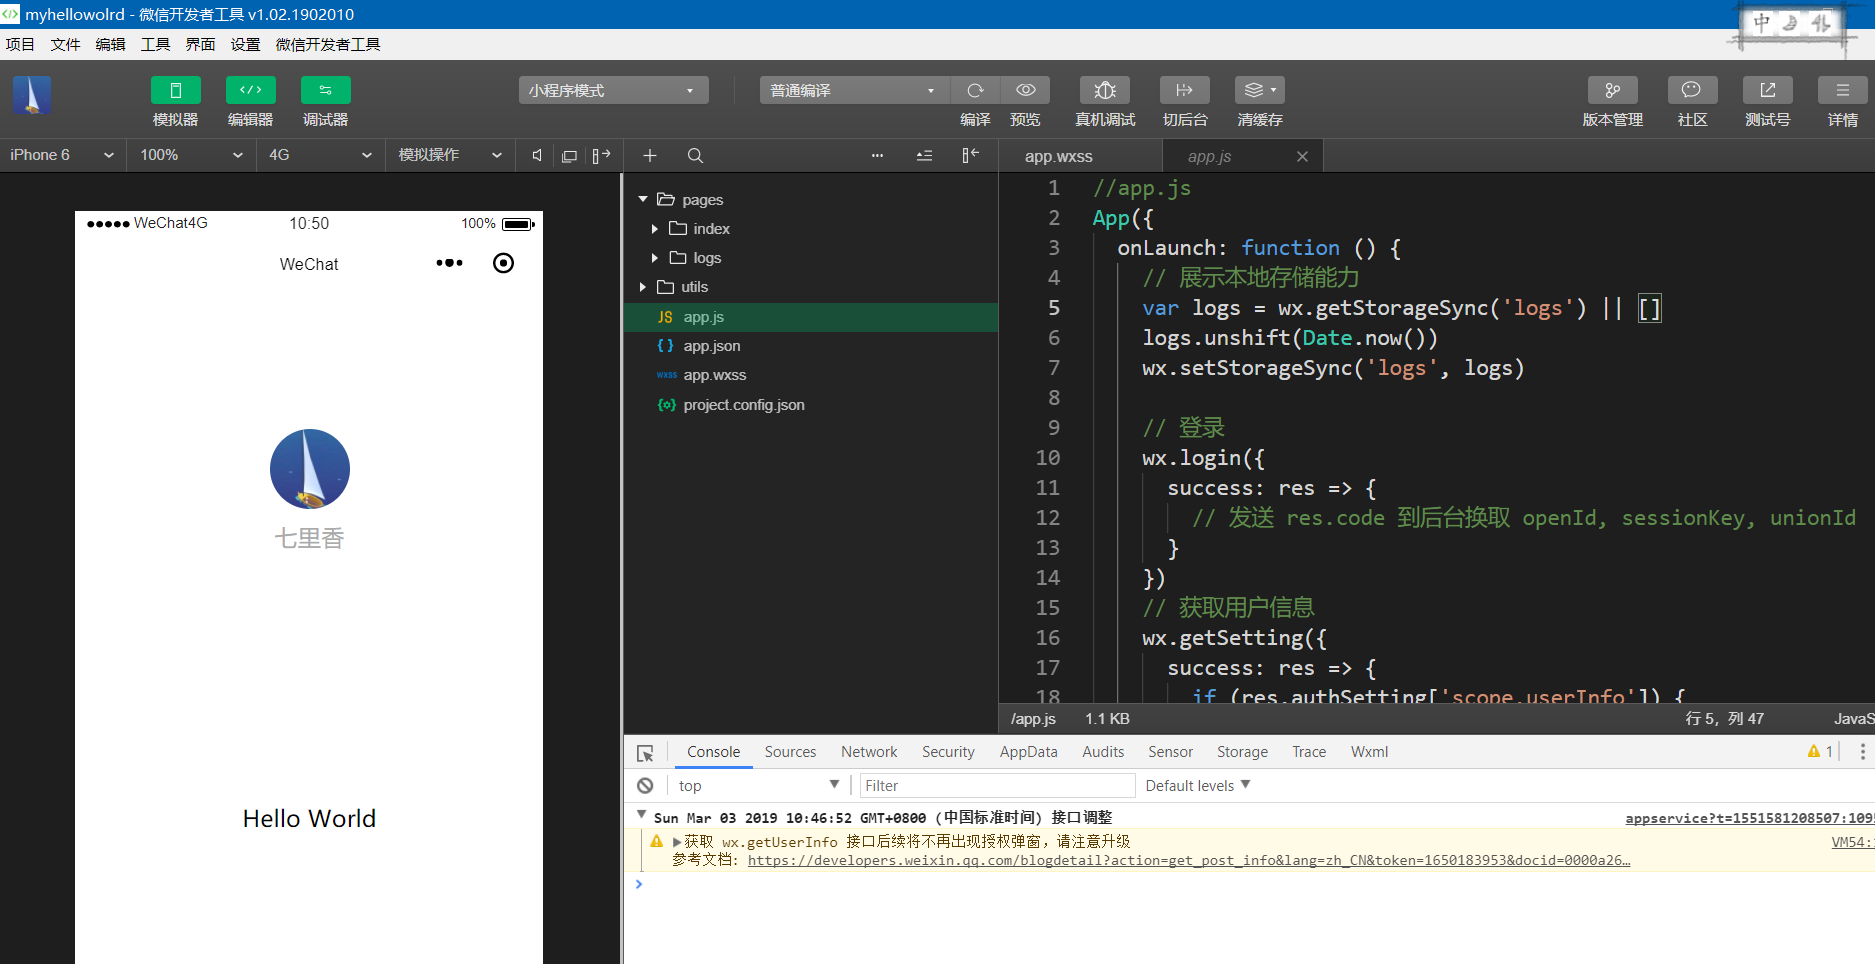This screenshot has width=1875, height=964.
Task: Open the appservice source link
Action: (1749, 818)
